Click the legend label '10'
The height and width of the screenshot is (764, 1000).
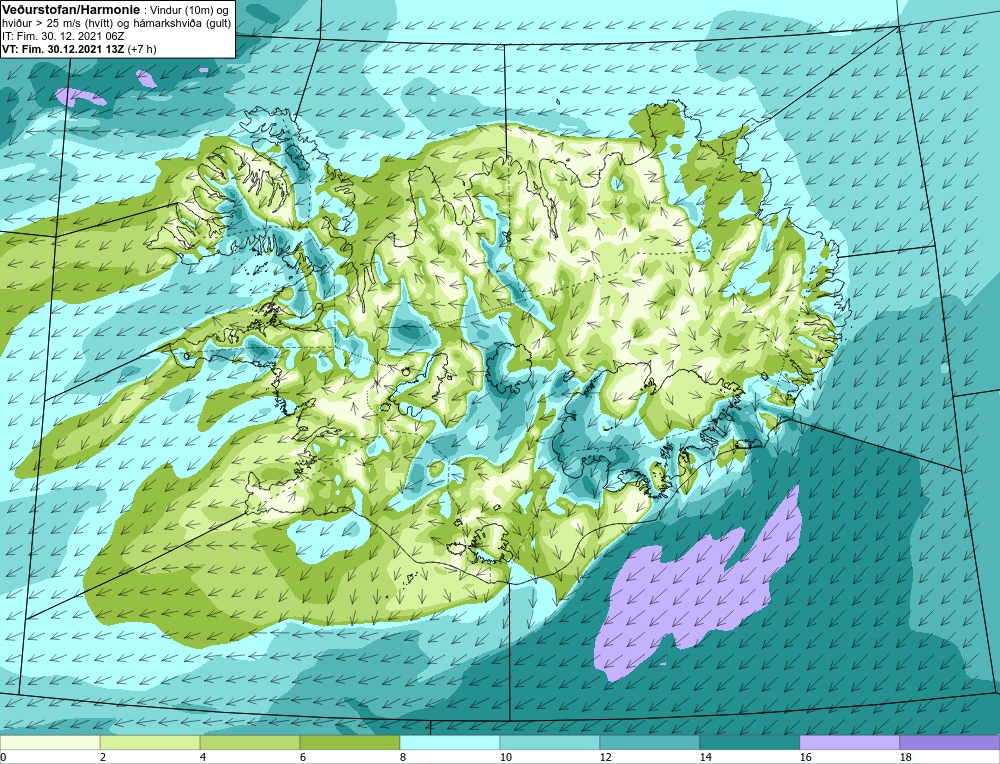(506, 757)
